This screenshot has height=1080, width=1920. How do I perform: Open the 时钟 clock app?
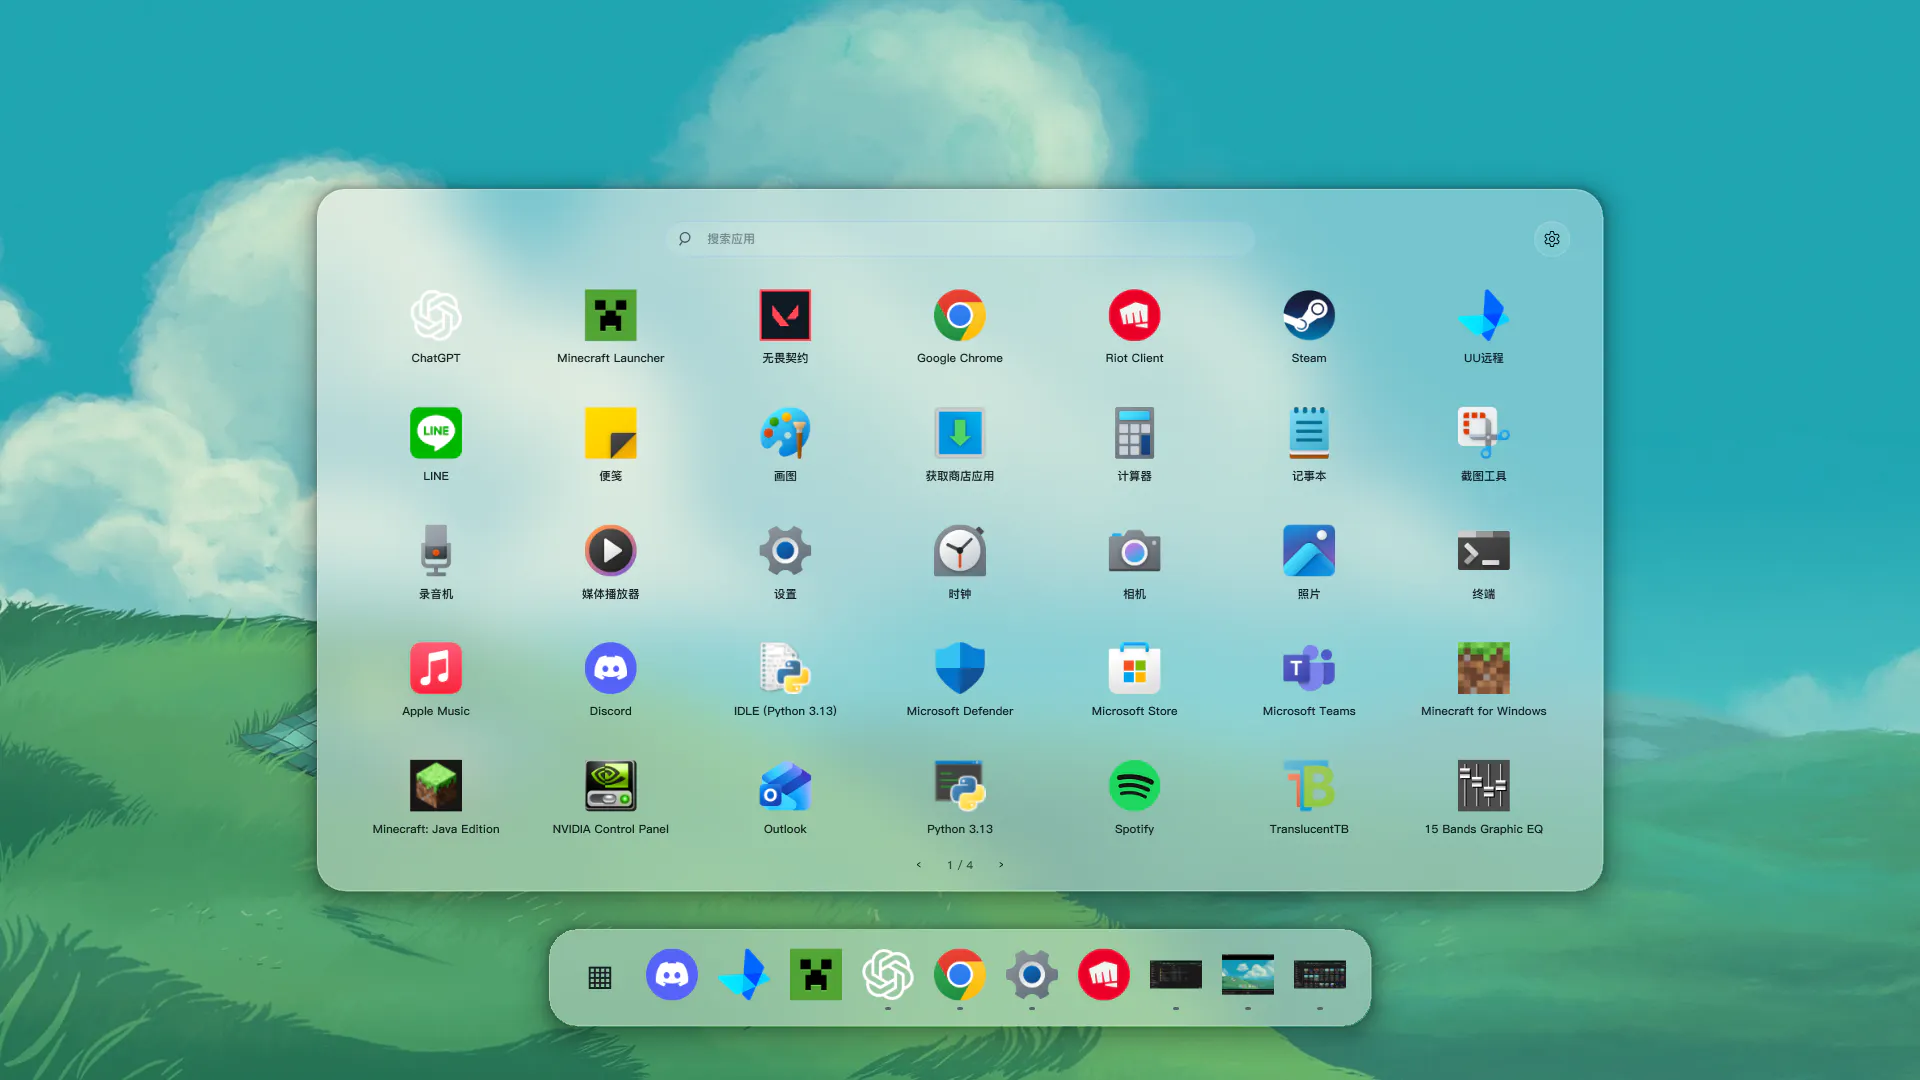[960, 551]
